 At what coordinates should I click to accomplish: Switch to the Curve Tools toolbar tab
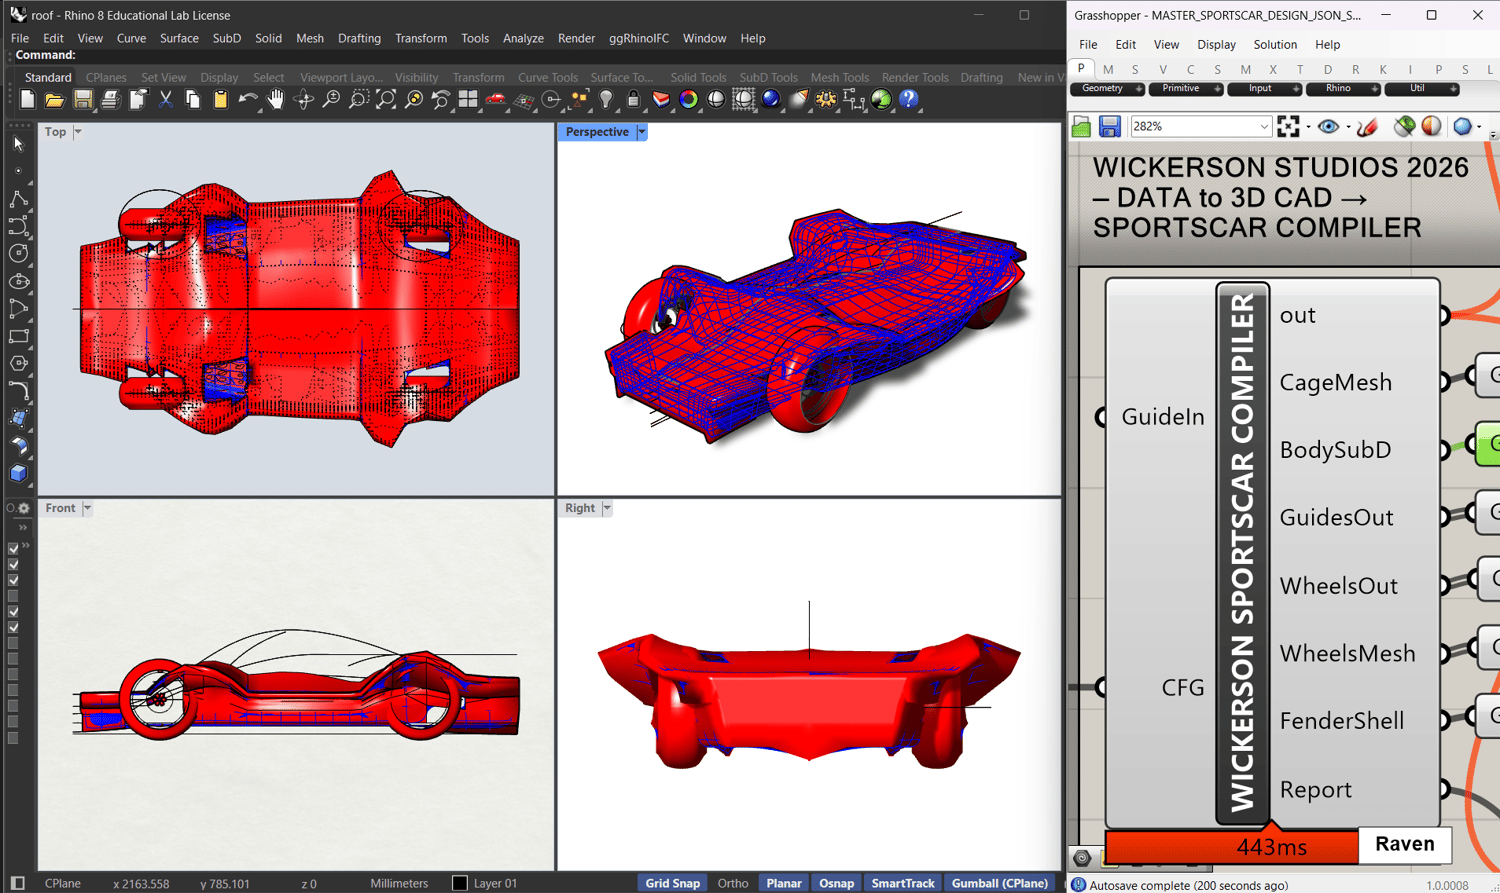pyautogui.click(x=548, y=77)
